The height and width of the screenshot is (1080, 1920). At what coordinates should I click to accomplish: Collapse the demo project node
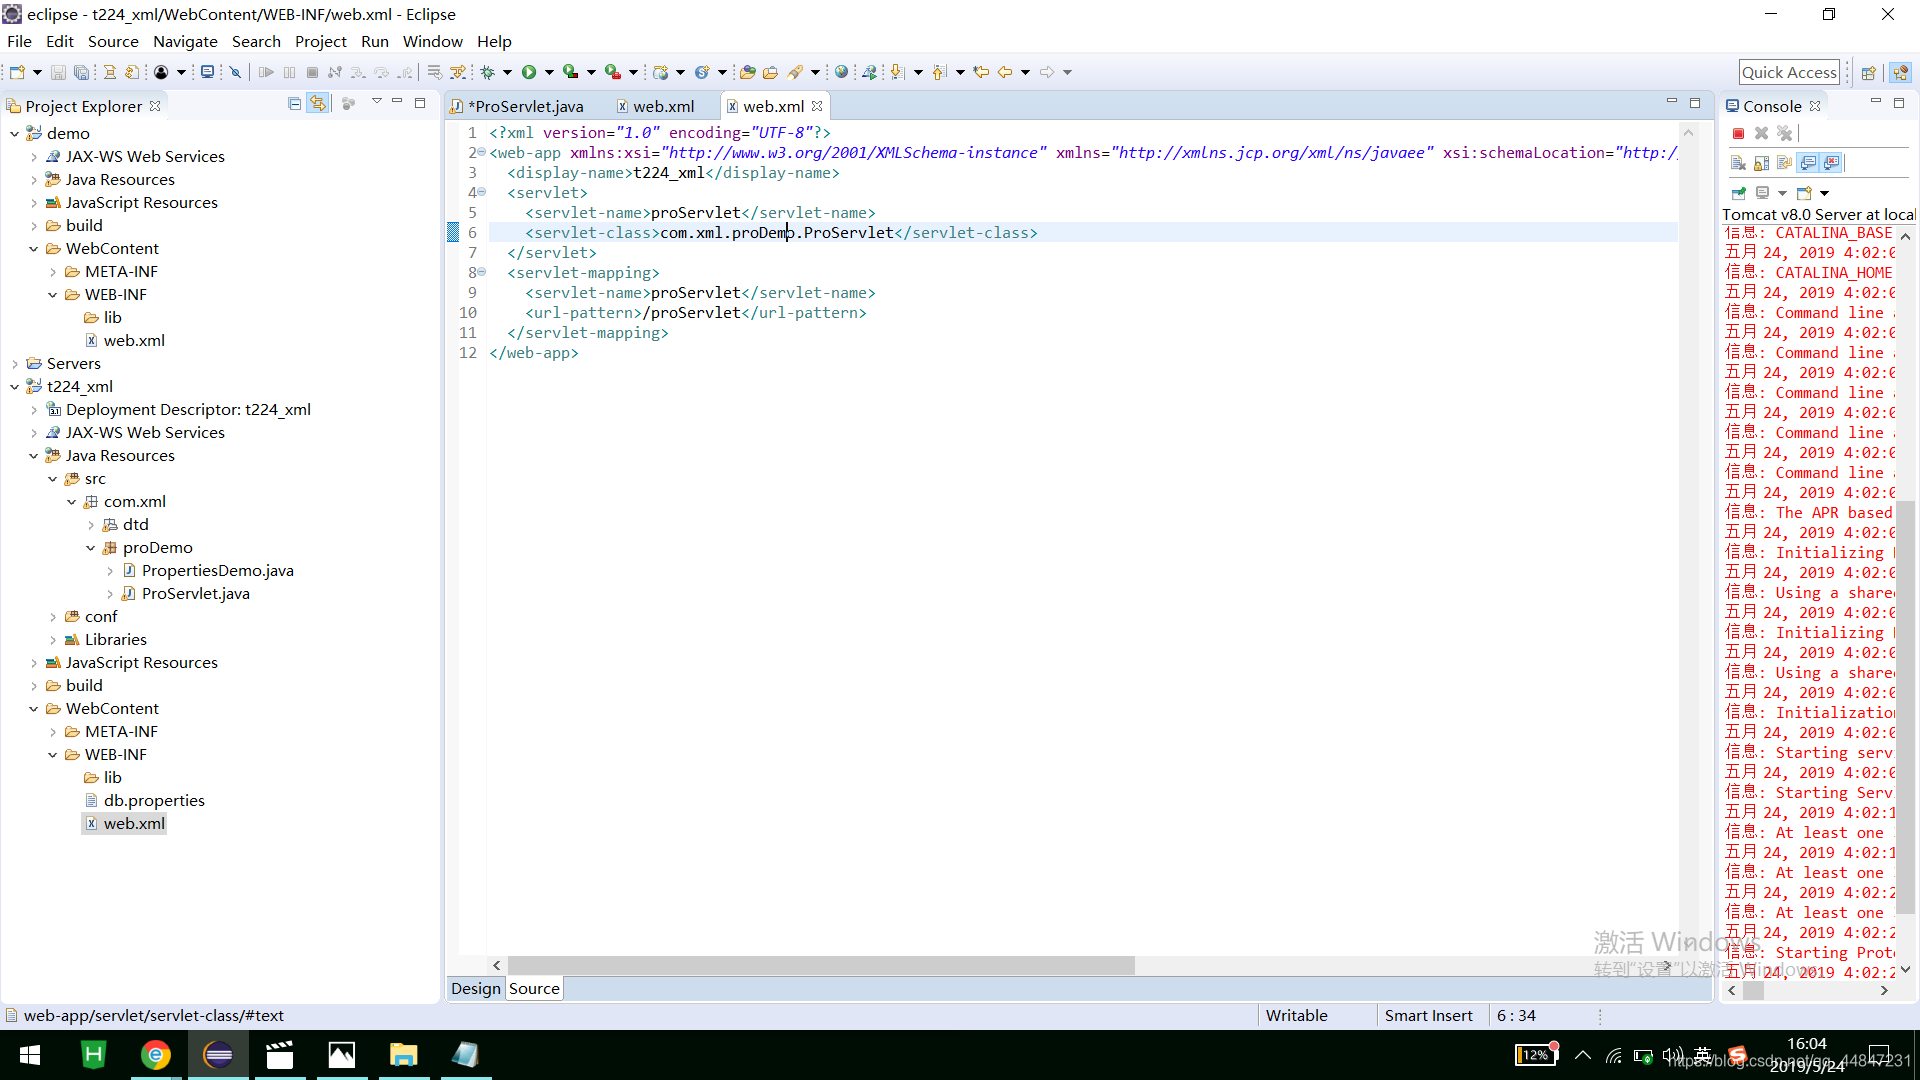pos(14,133)
